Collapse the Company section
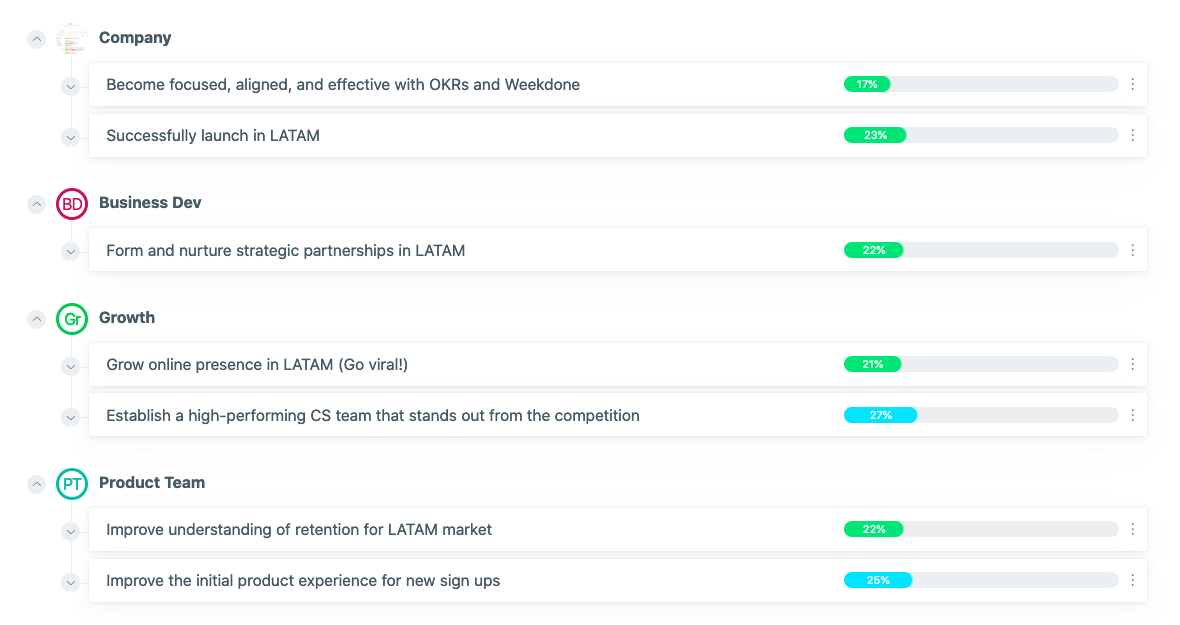The height and width of the screenshot is (625, 1180). 36,38
